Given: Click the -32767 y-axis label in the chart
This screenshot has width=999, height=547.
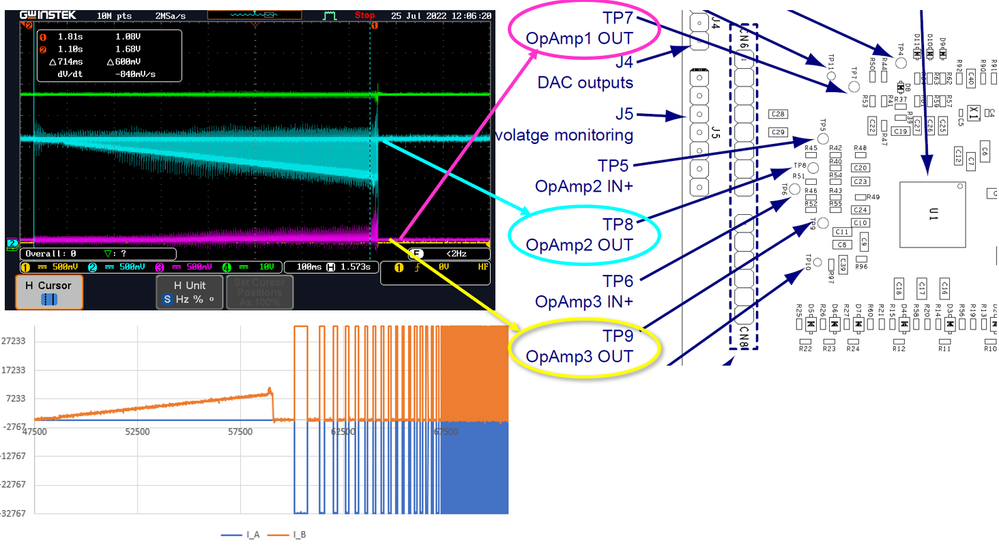Looking at the screenshot, I should (x=13, y=513).
